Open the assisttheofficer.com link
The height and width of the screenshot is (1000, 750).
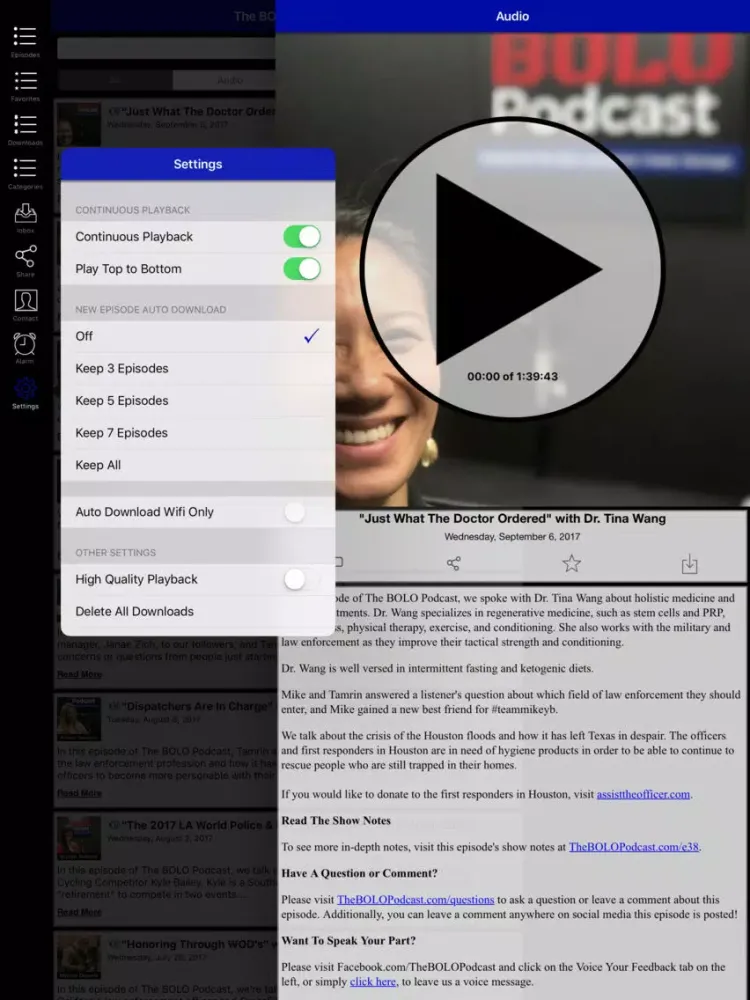point(643,794)
